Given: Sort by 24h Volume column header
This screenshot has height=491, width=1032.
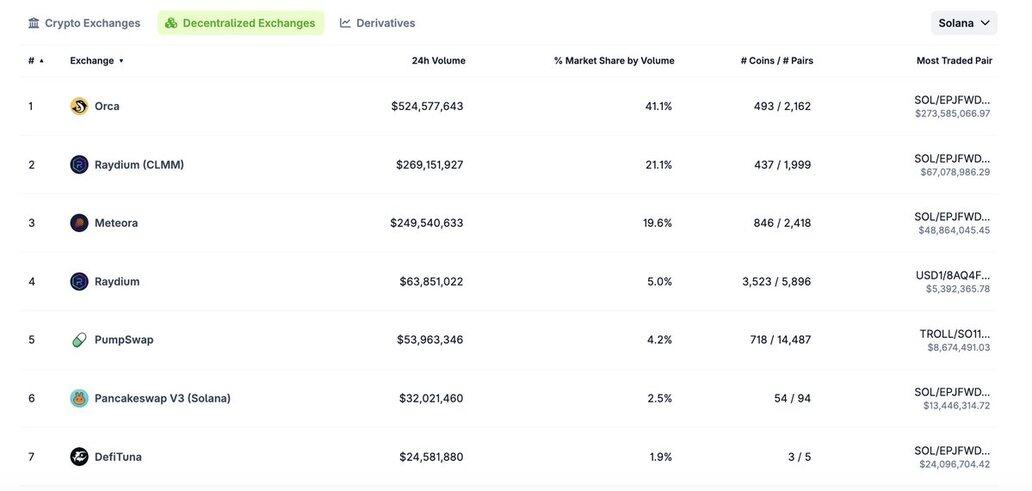Looking at the screenshot, I should pyautogui.click(x=438, y=61).
